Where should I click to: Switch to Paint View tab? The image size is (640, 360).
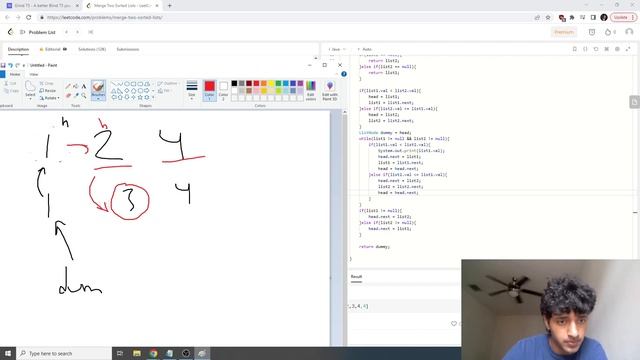pos(33,74)
